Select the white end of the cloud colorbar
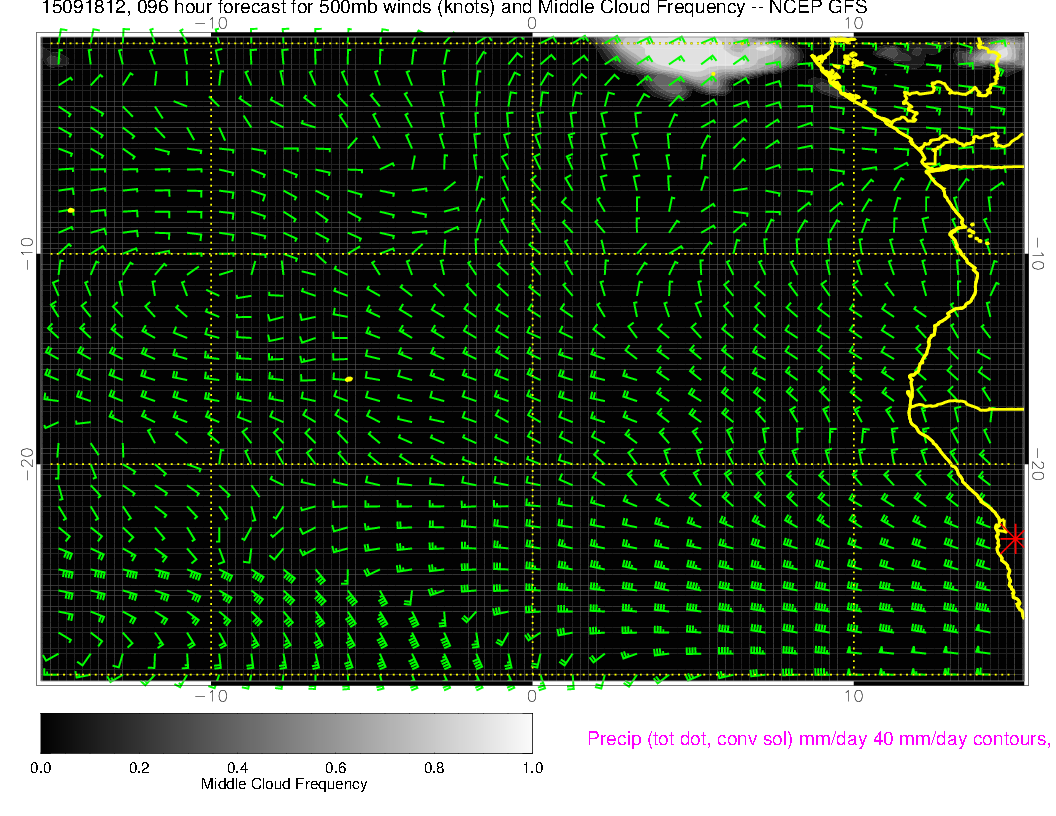This screenshot has height=816, width=1056. 524,733
